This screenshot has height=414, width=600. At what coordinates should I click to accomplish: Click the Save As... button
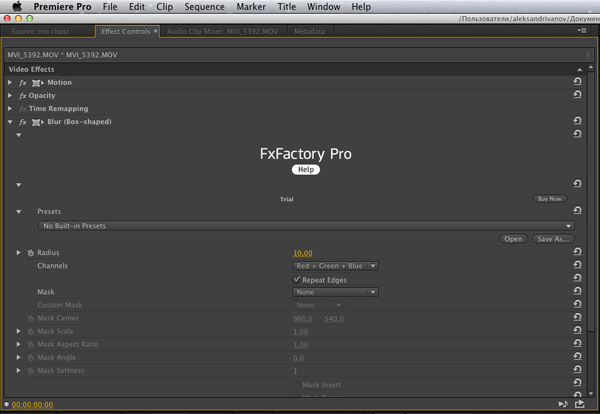[x=553, y=239]
